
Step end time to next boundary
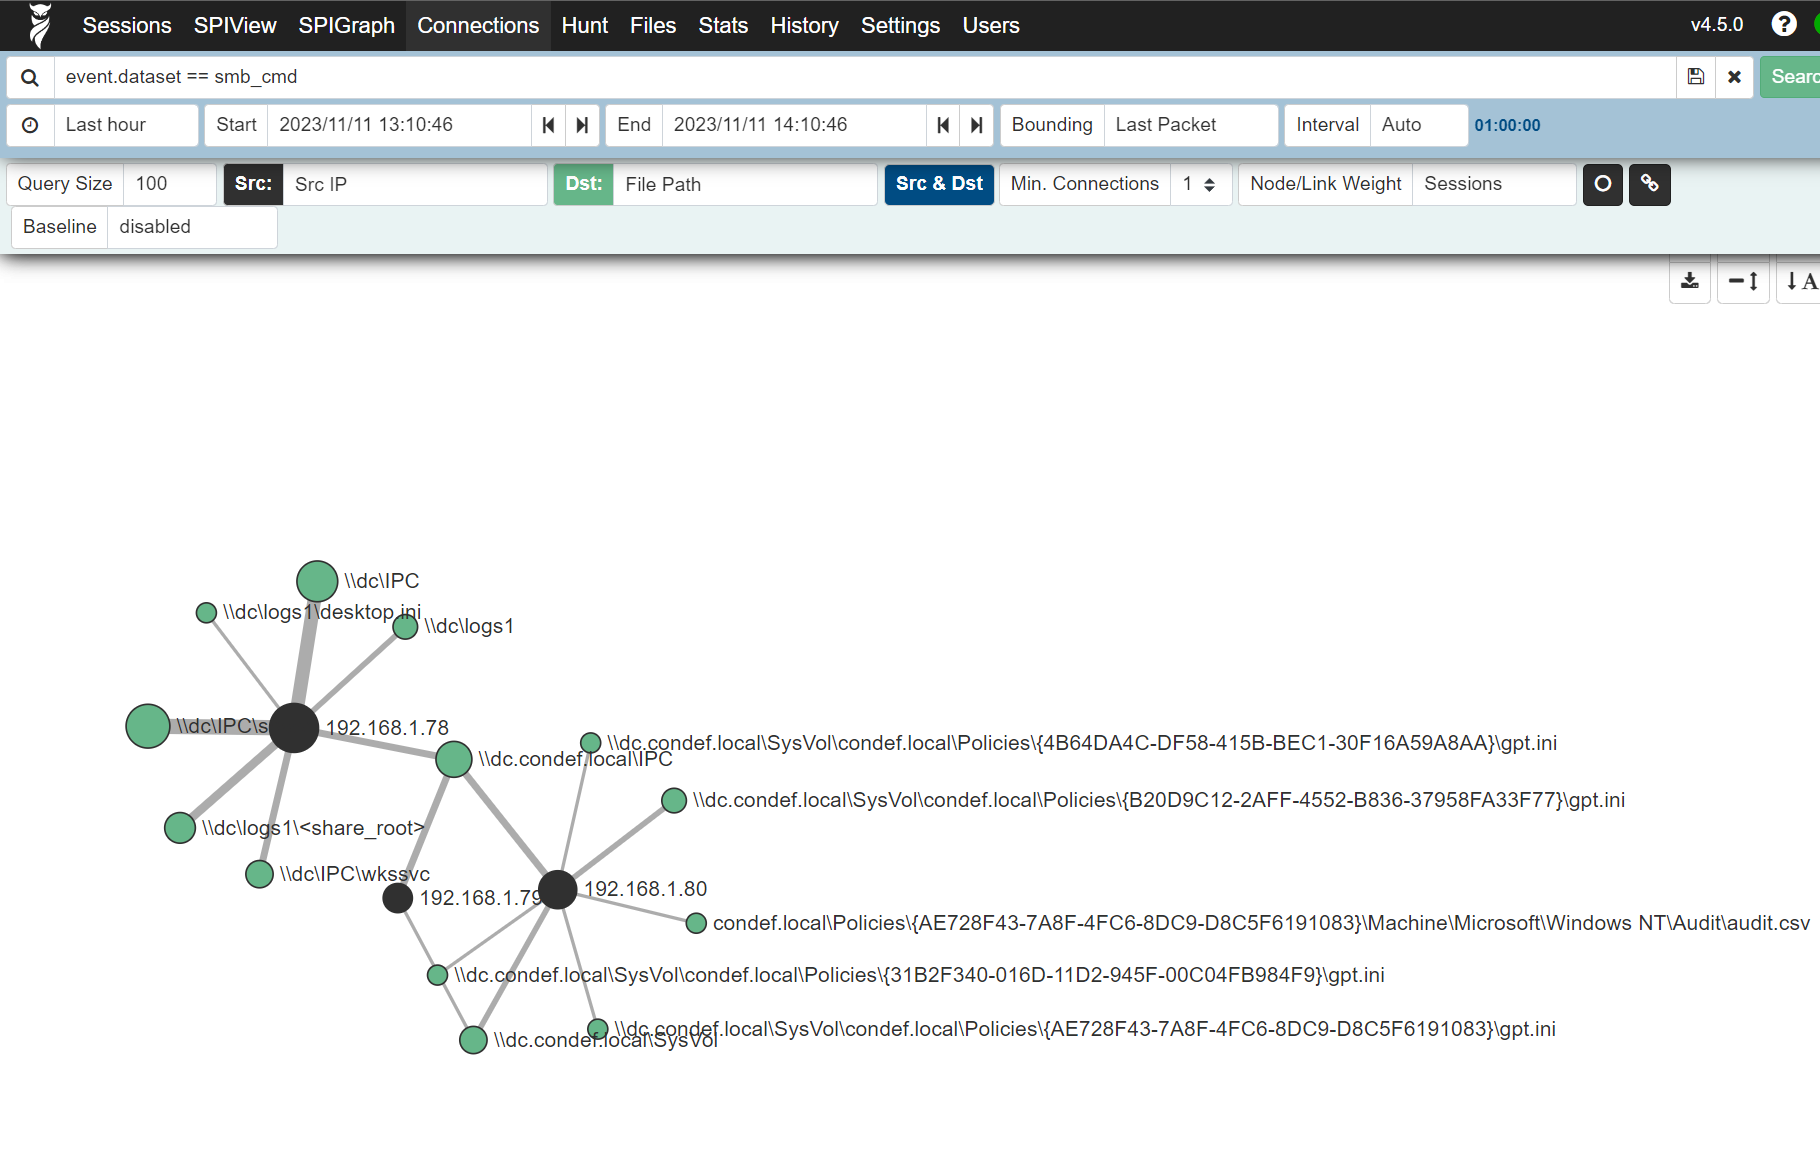coord(977,125)
